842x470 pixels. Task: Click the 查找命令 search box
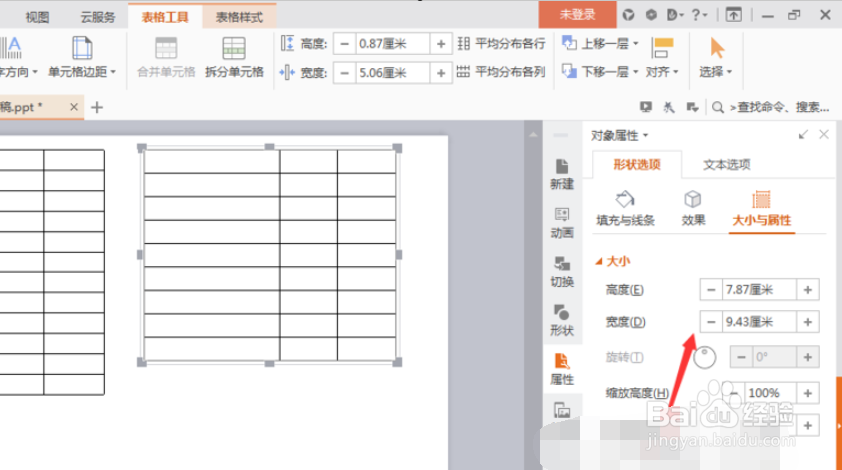click(x=780, y=107)
